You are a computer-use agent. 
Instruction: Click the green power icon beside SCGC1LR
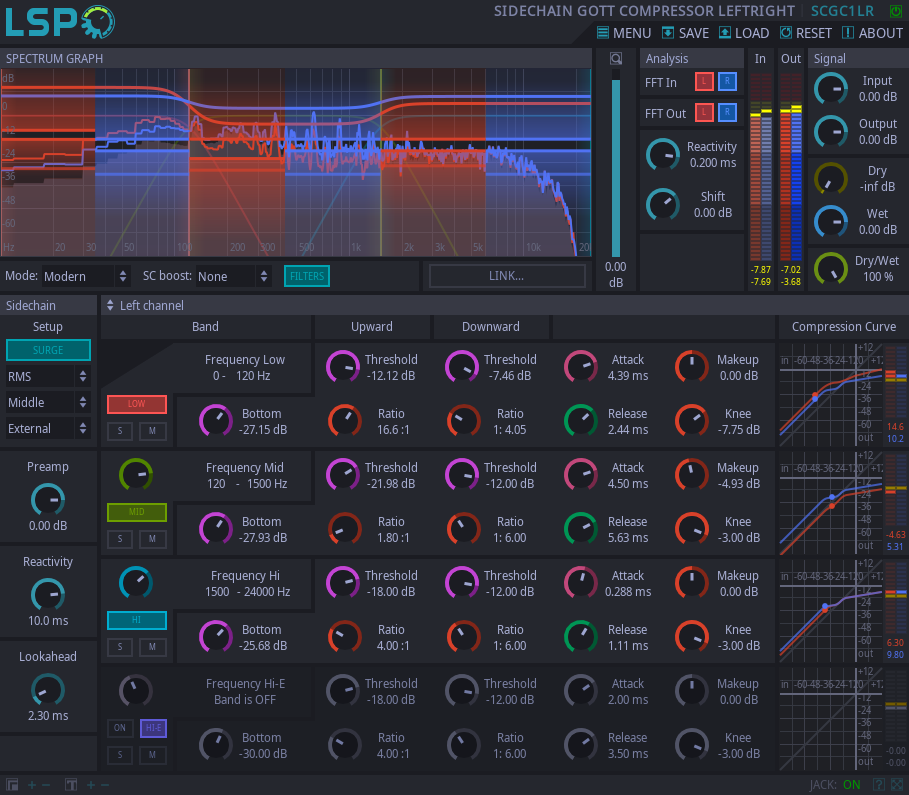point(896,11)
